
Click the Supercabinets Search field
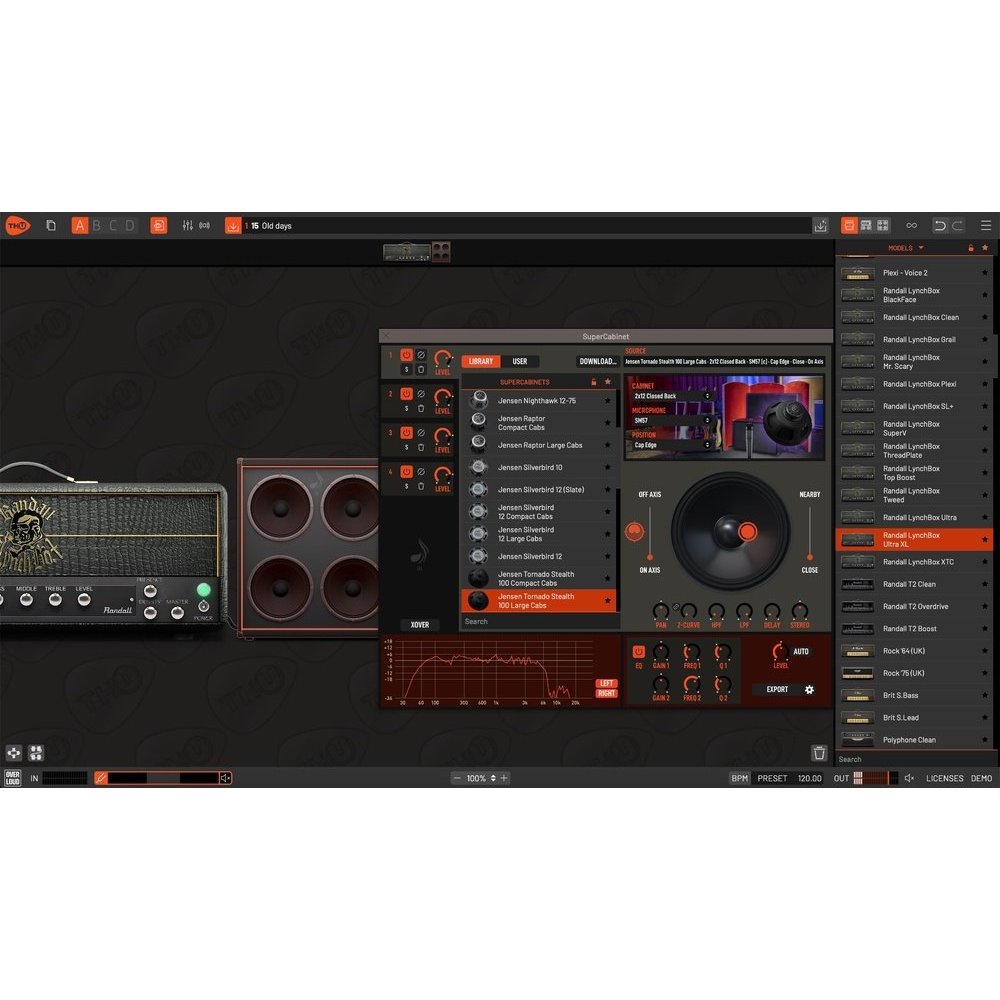[x=538, y=621]
